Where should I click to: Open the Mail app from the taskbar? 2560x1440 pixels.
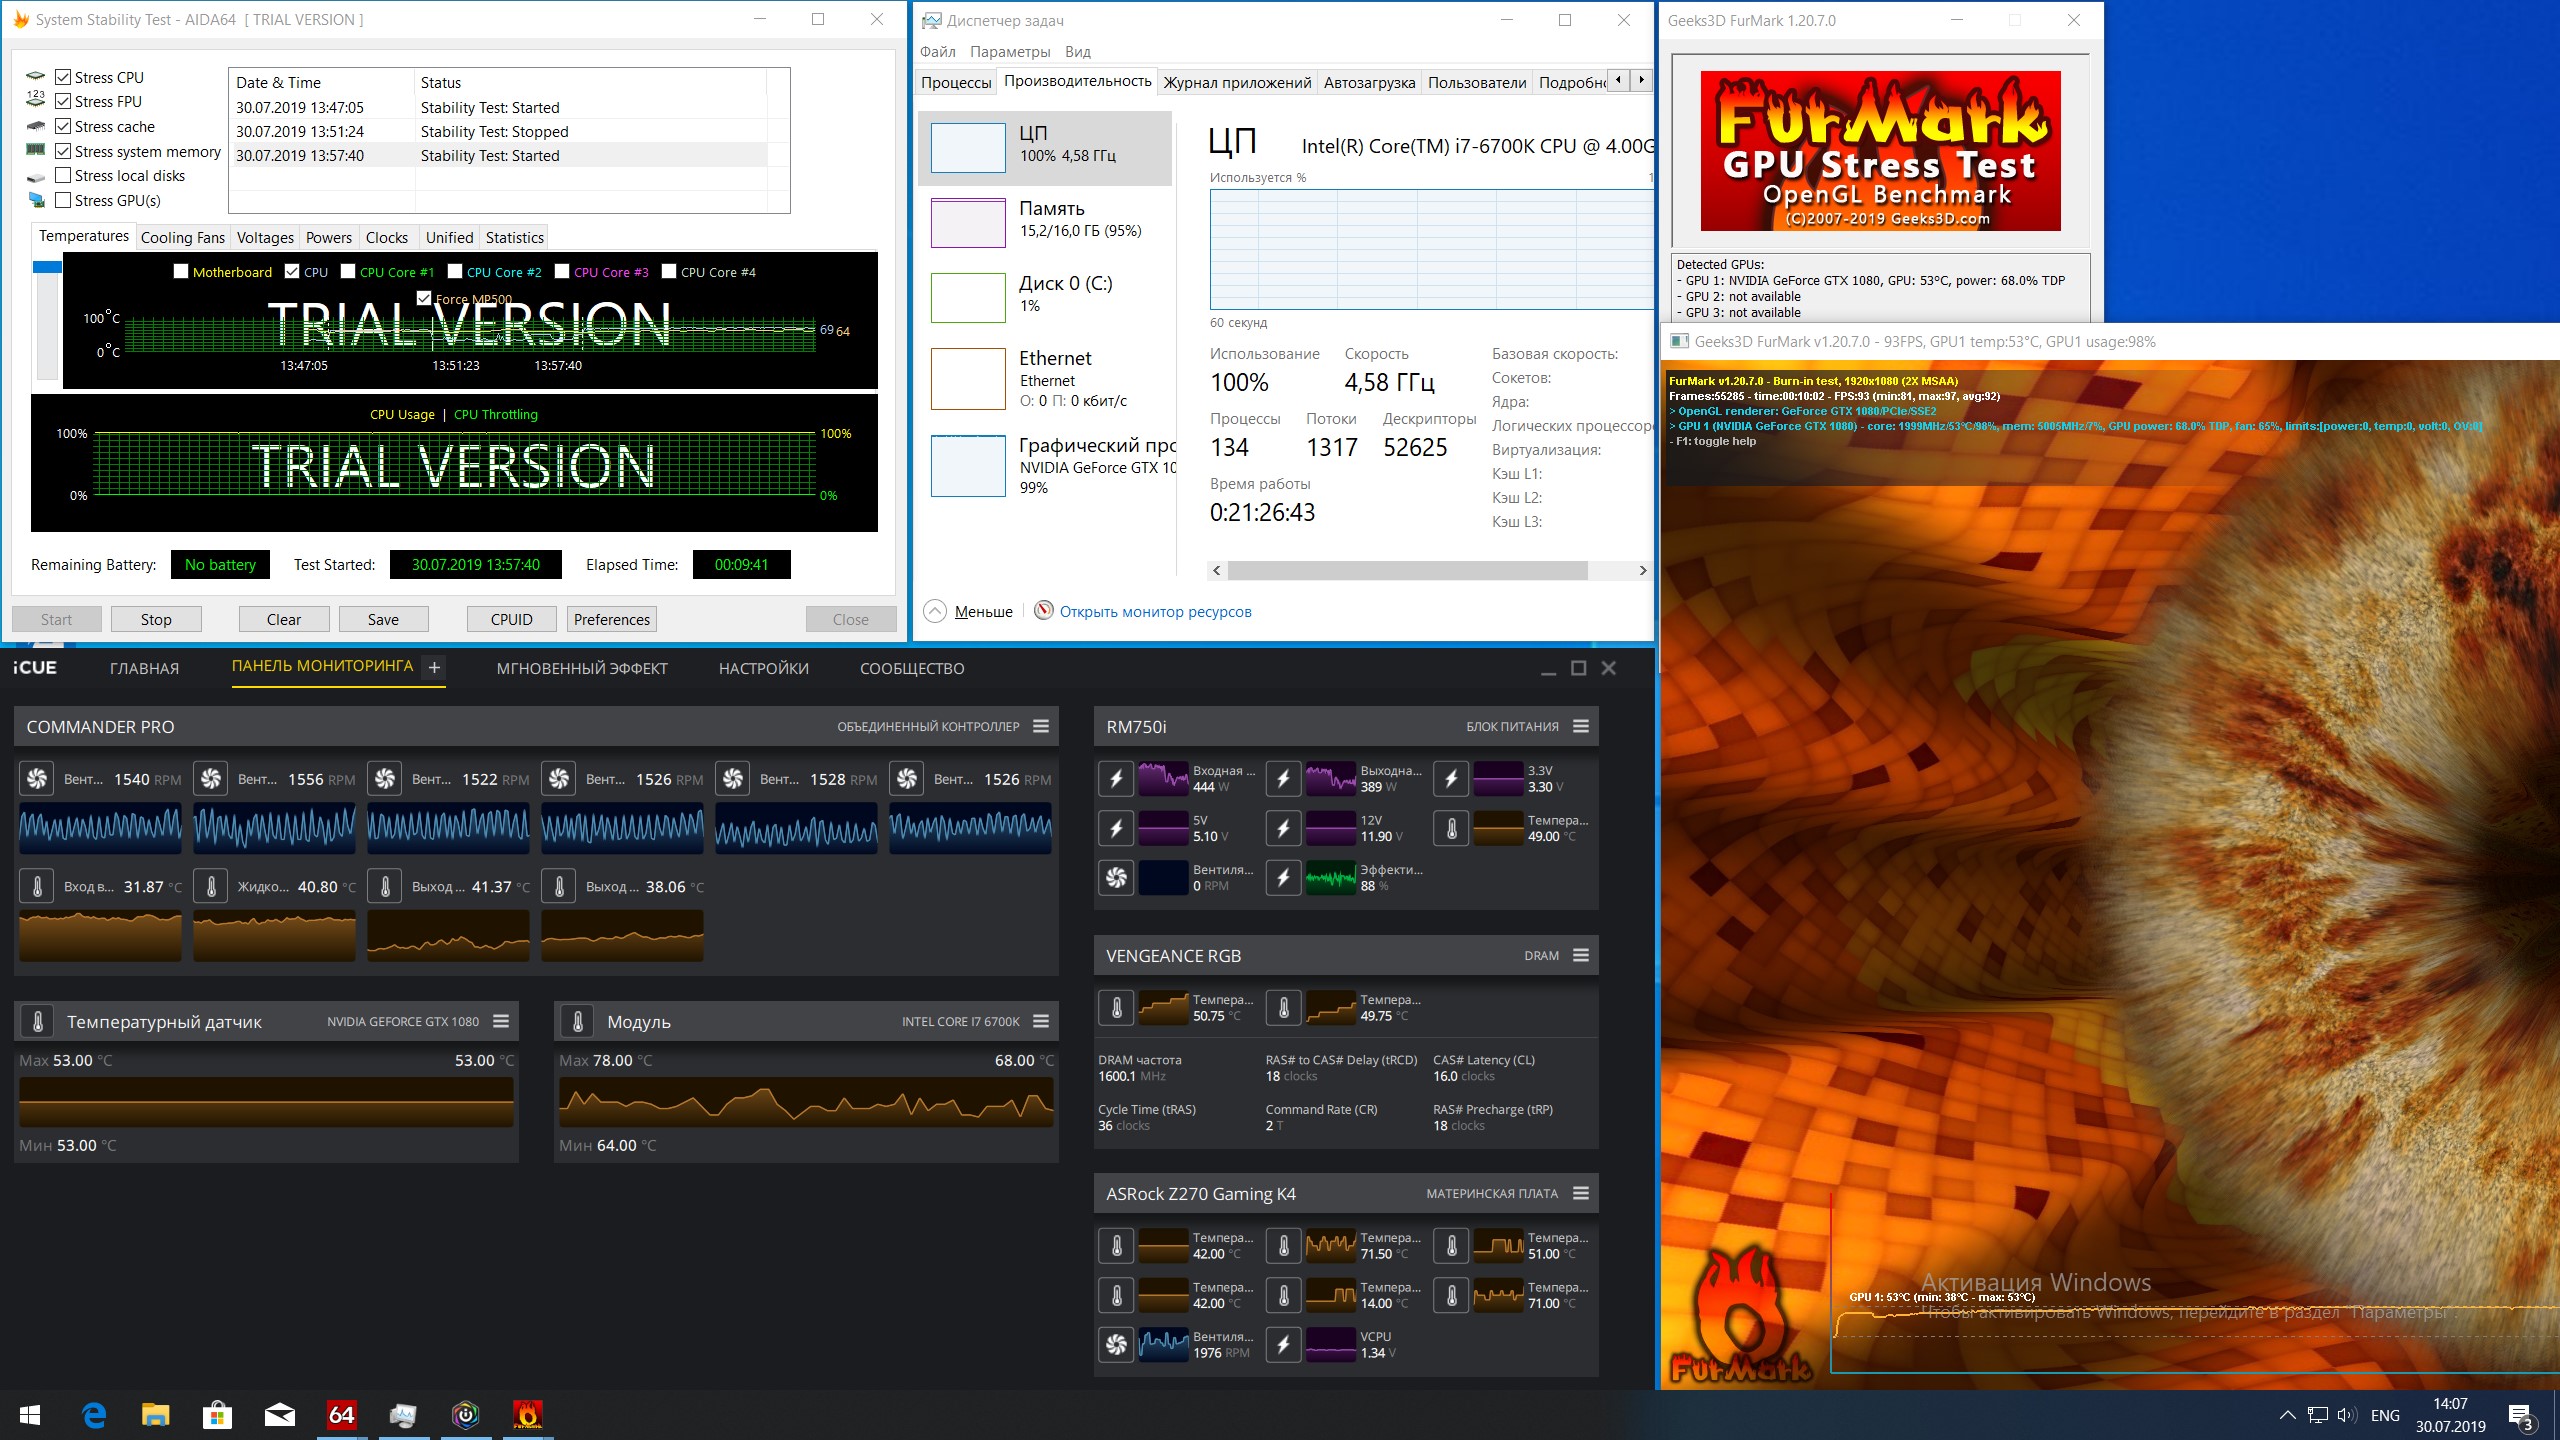click(x=280, y=1415)
